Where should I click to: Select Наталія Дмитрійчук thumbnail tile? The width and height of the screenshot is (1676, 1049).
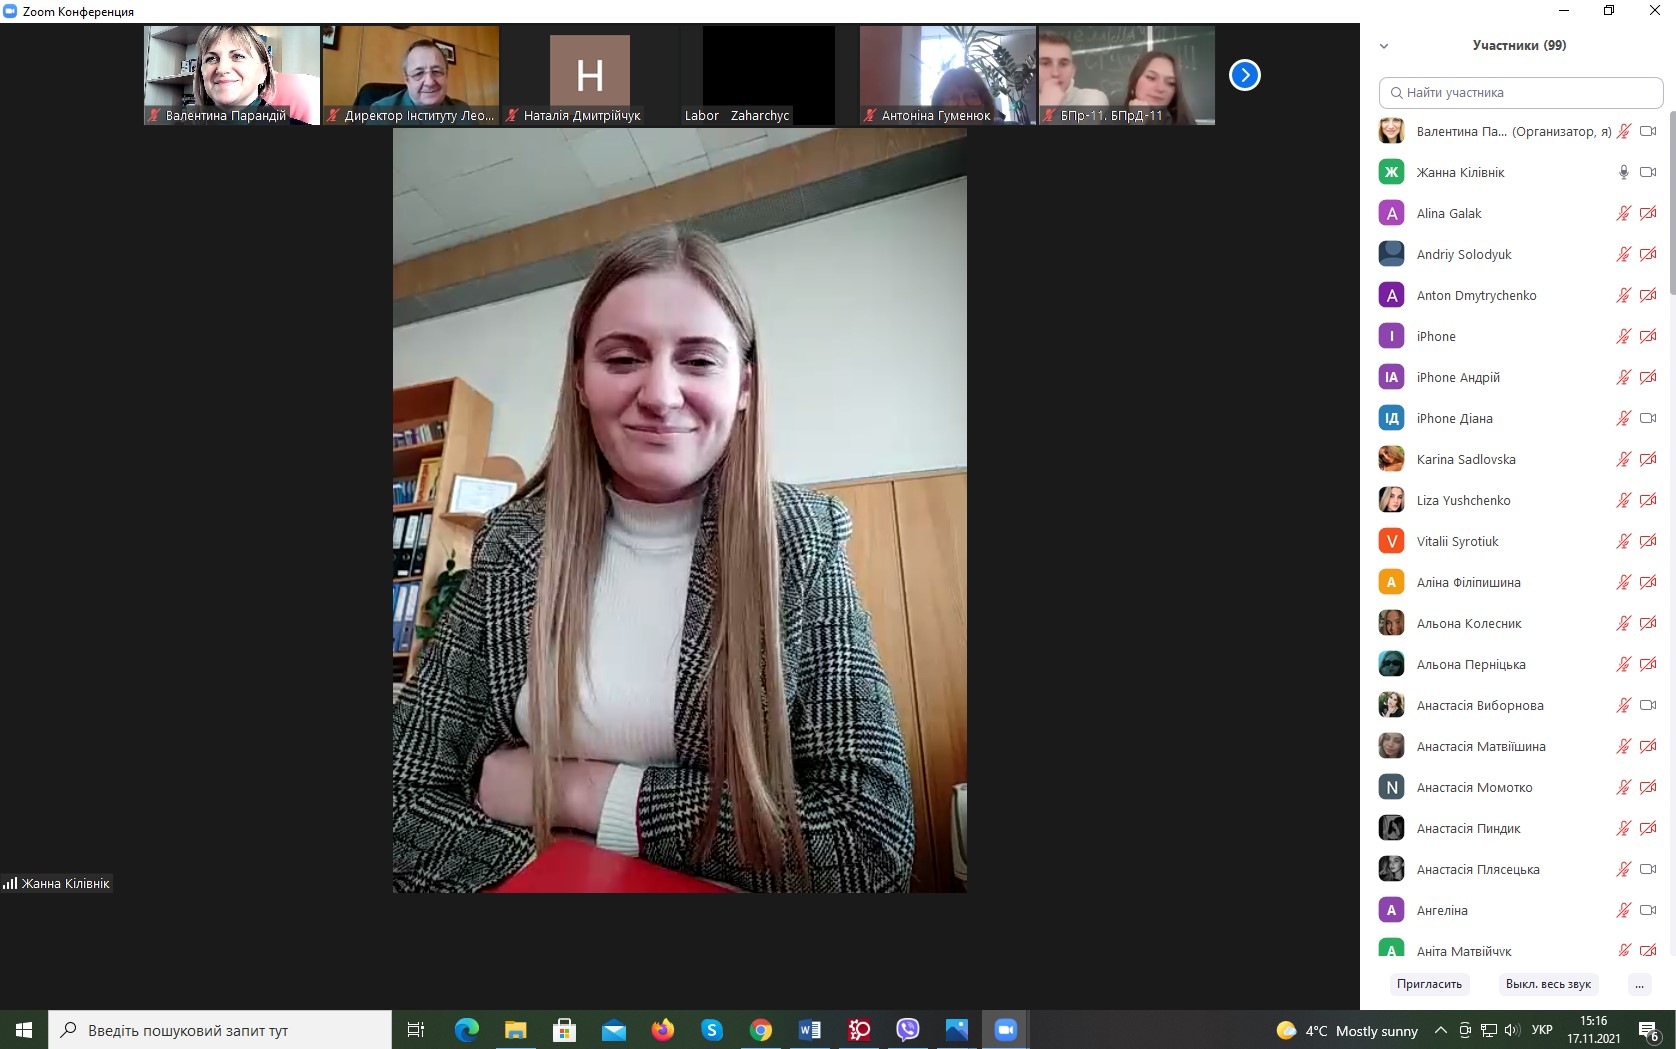[590, 75]
